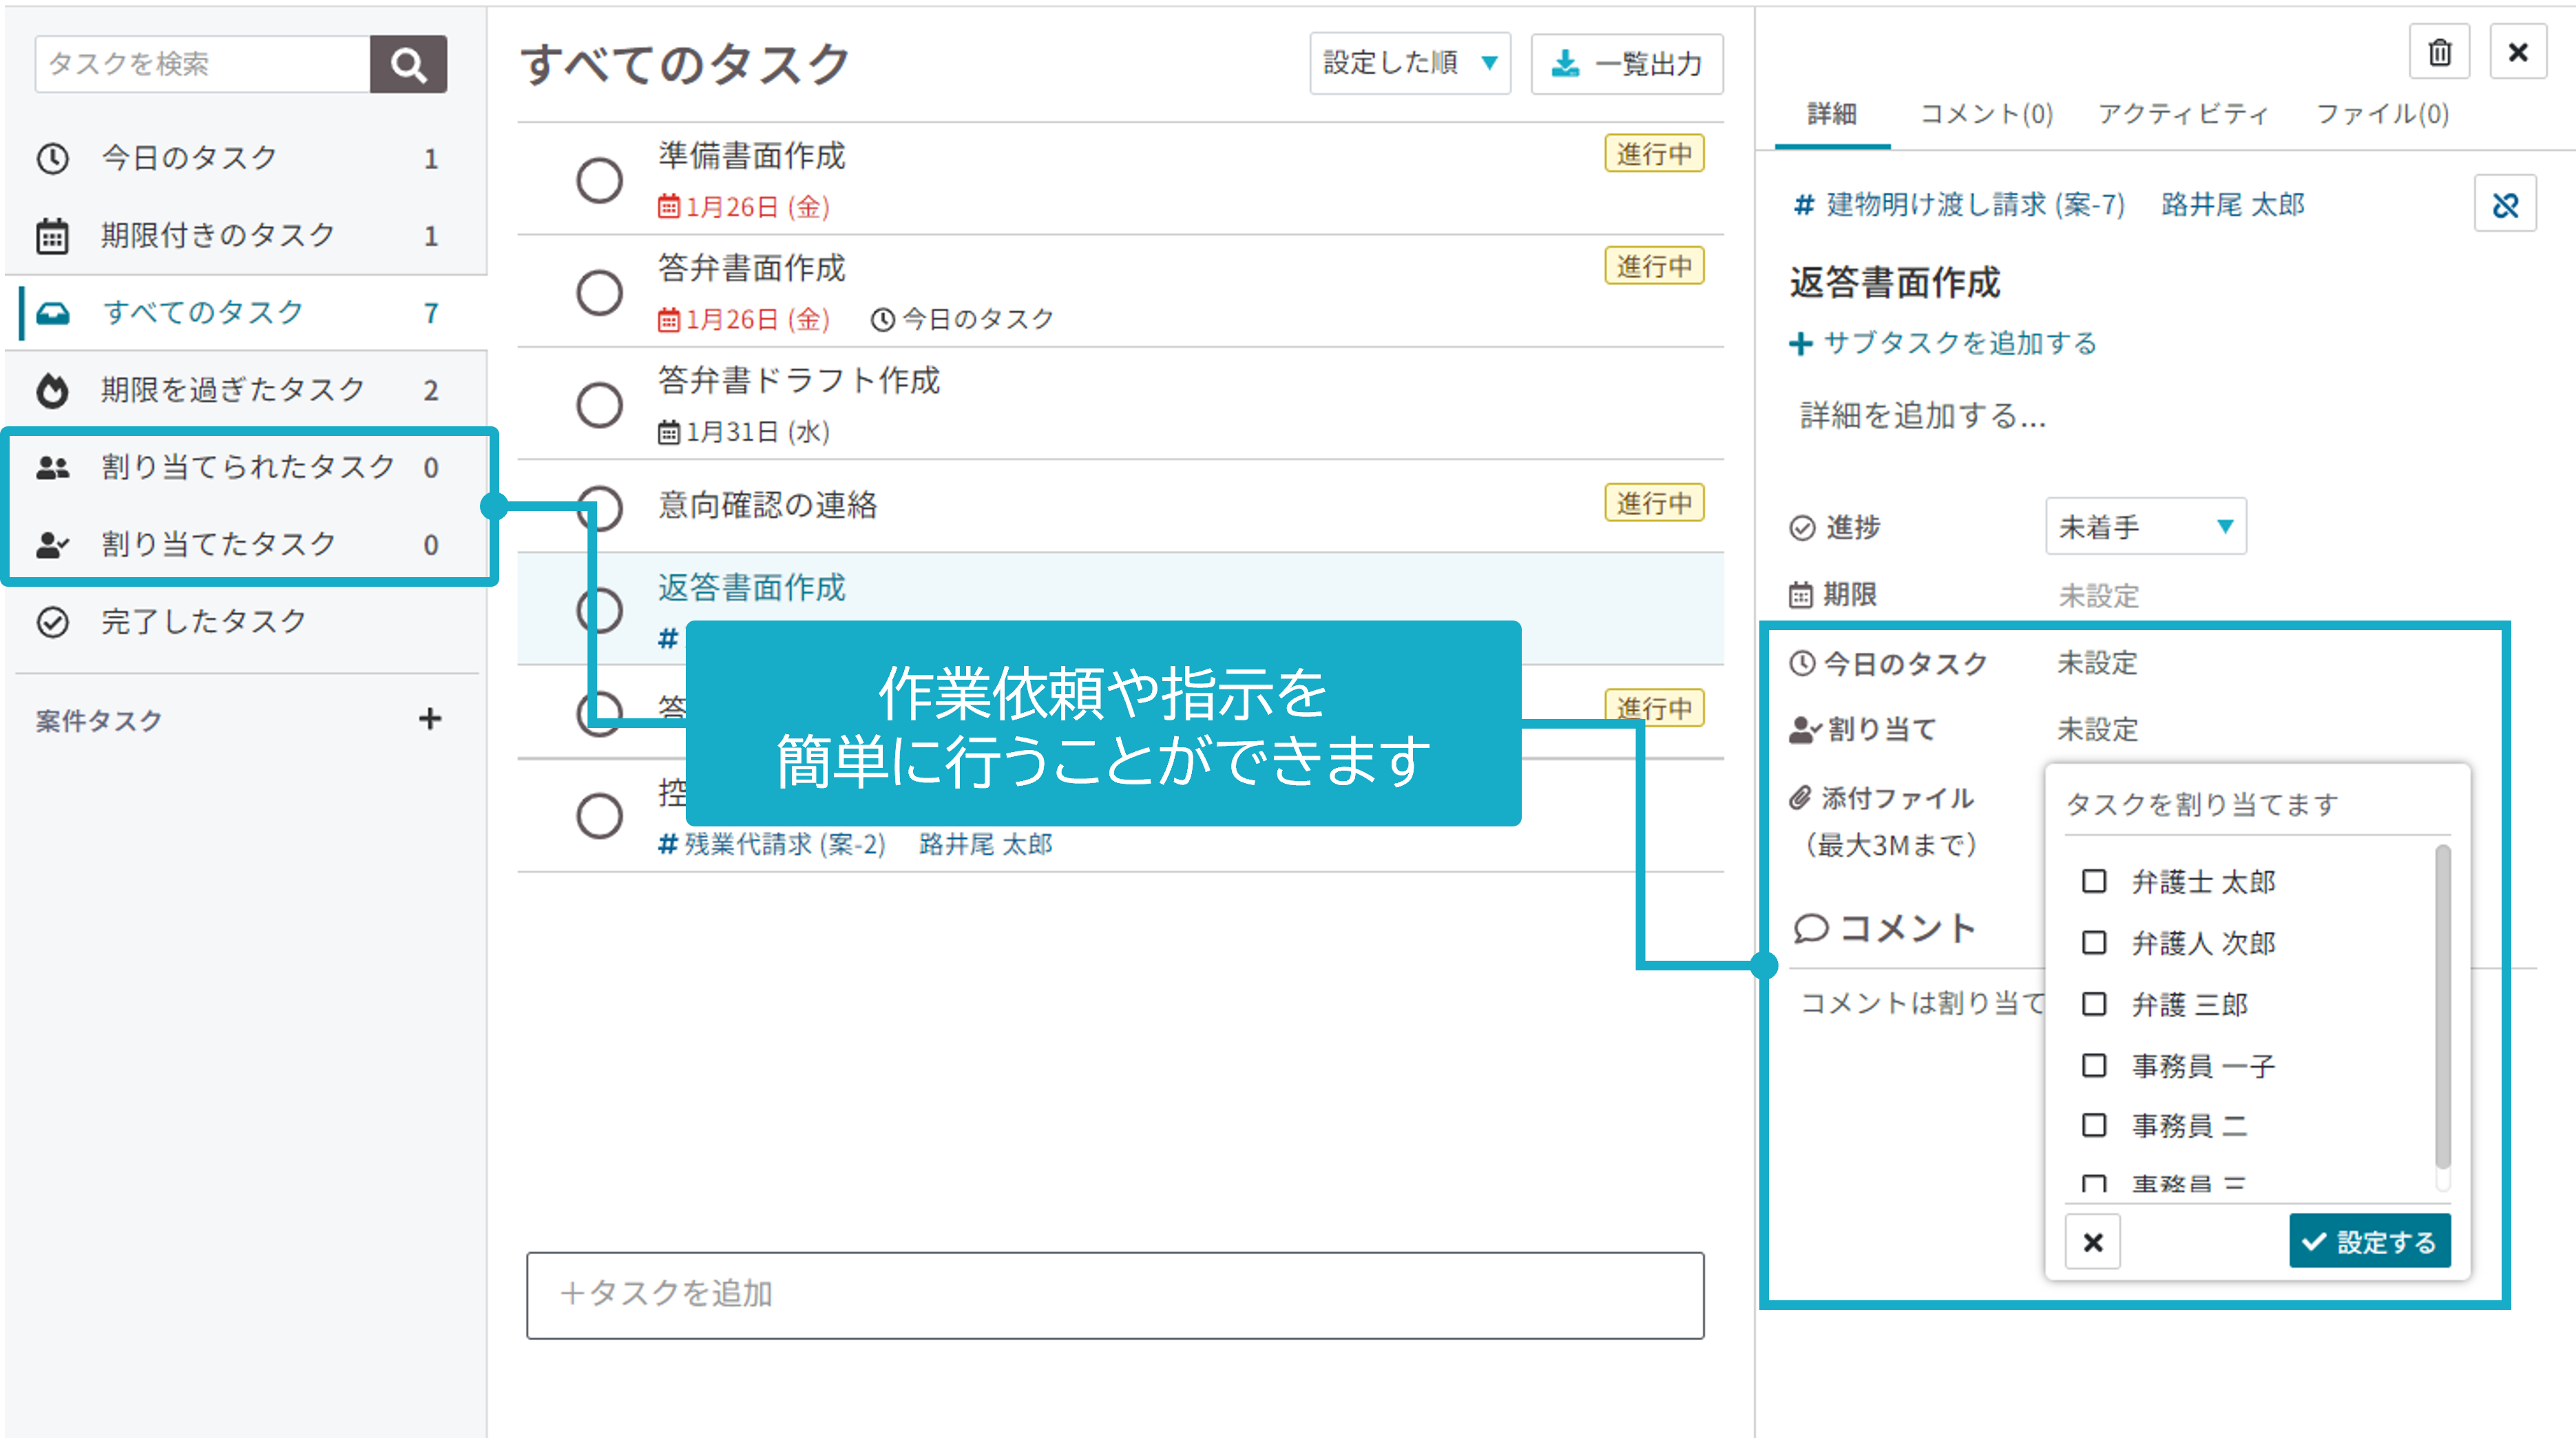The height and width of the screenshot is (1438, 2576).
Task: Click the 設定する confirm button
Action: coord(2370,1241)
